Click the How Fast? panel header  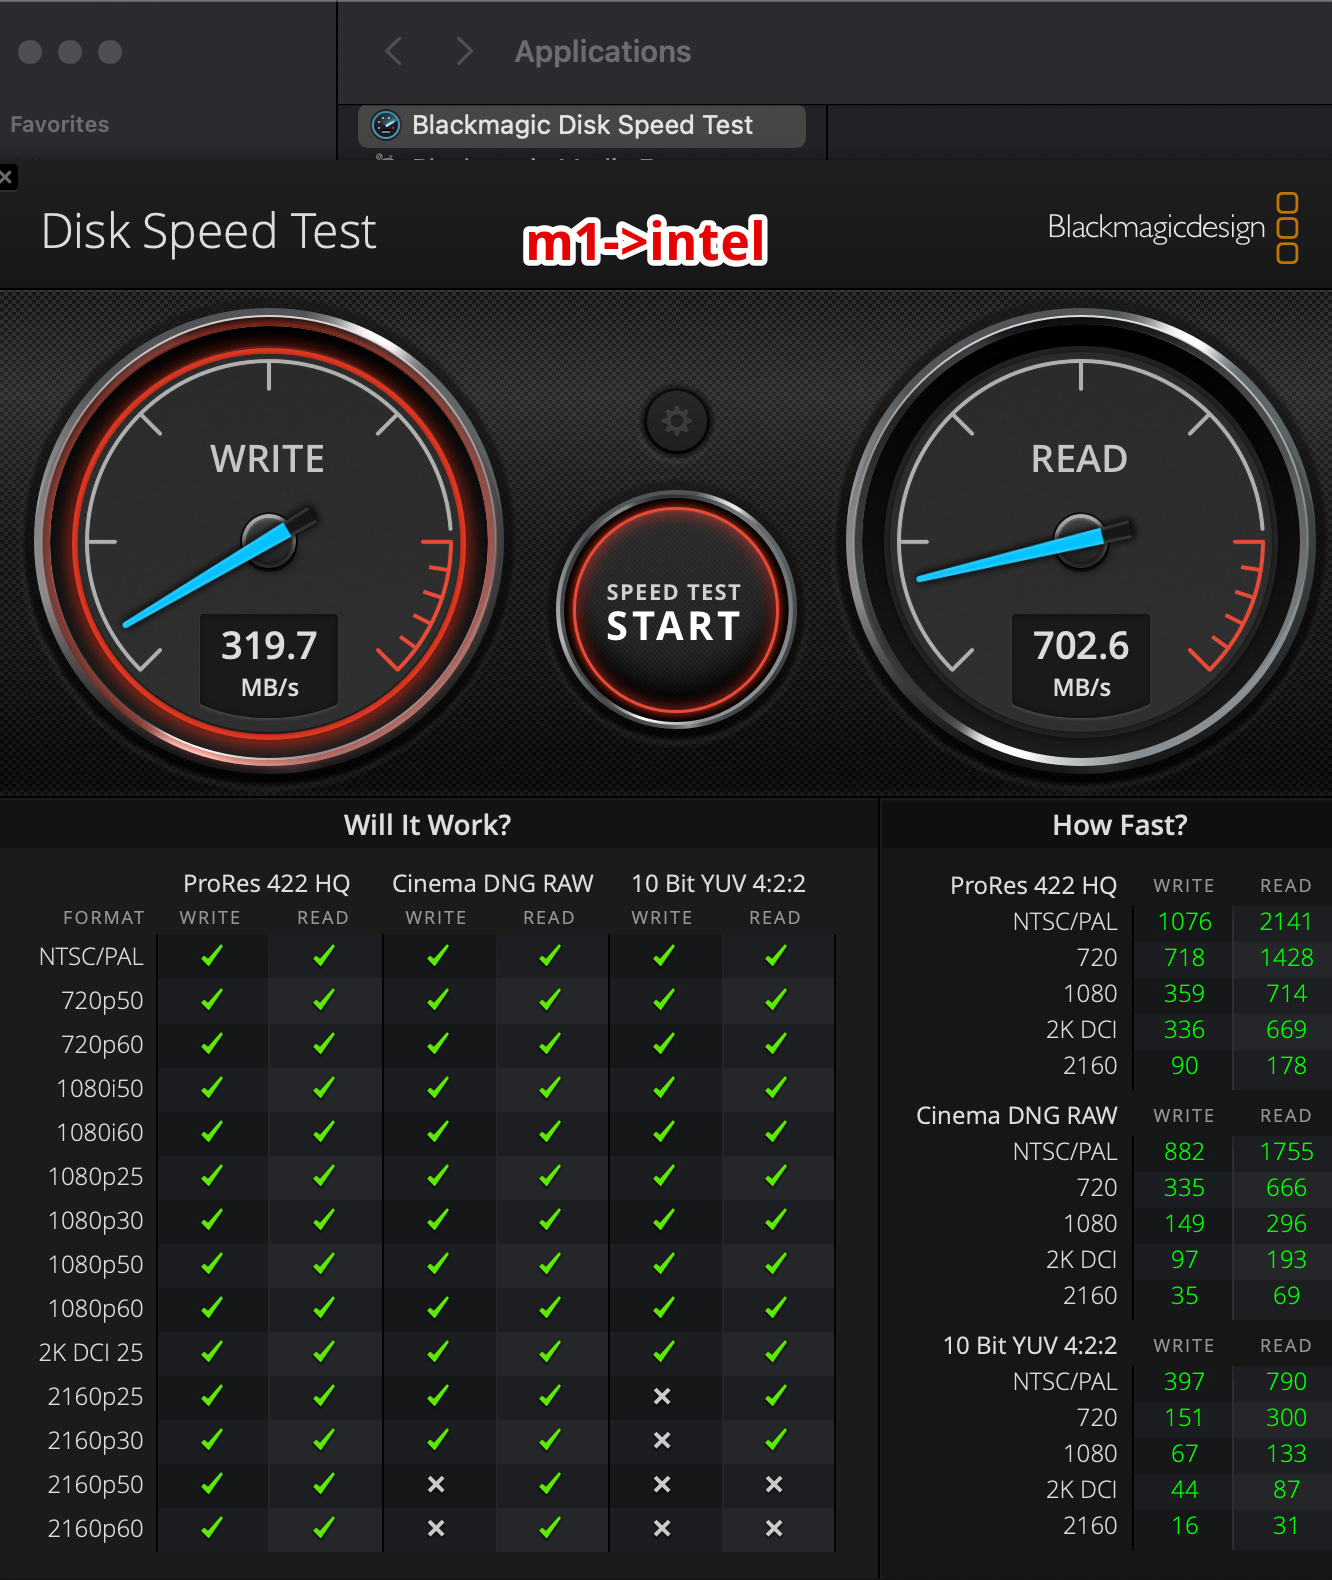[1120, 825]
